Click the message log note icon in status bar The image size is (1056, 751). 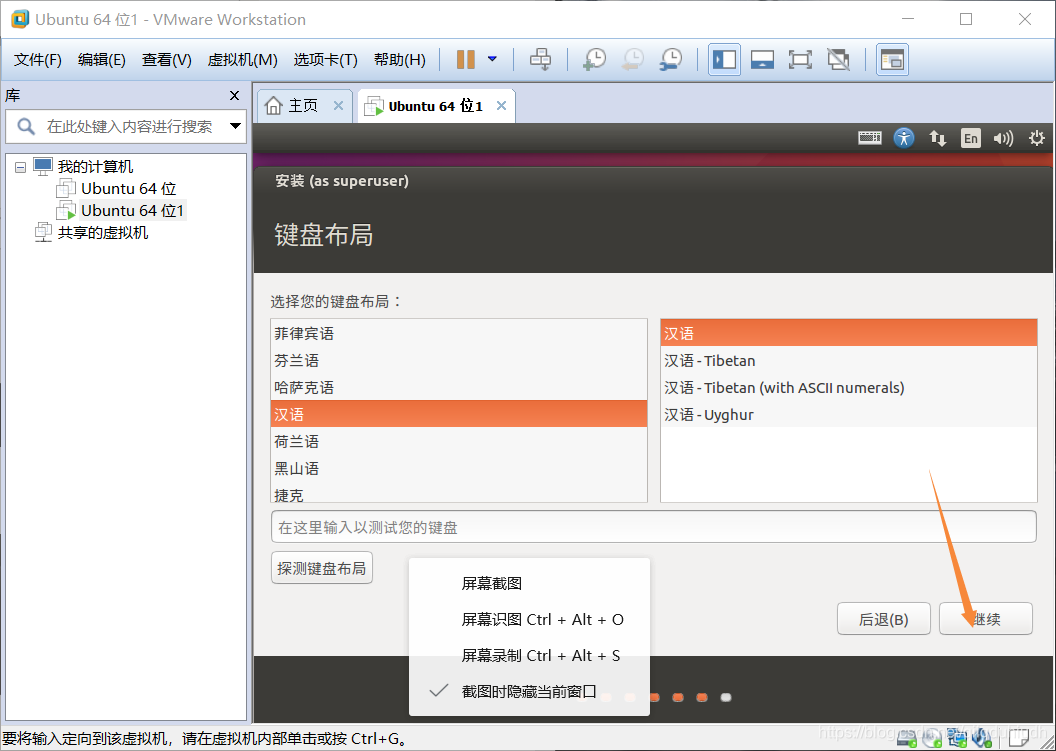coord(1018,739)
